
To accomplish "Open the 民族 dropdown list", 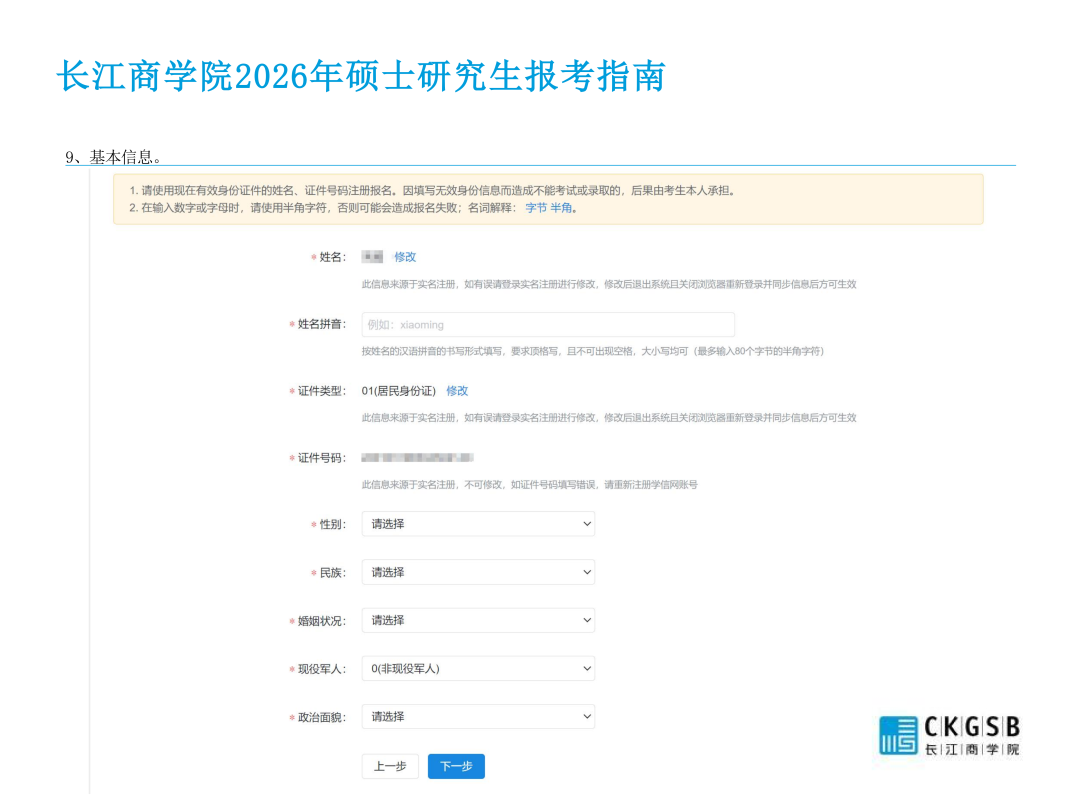I will tap(478, 572).
